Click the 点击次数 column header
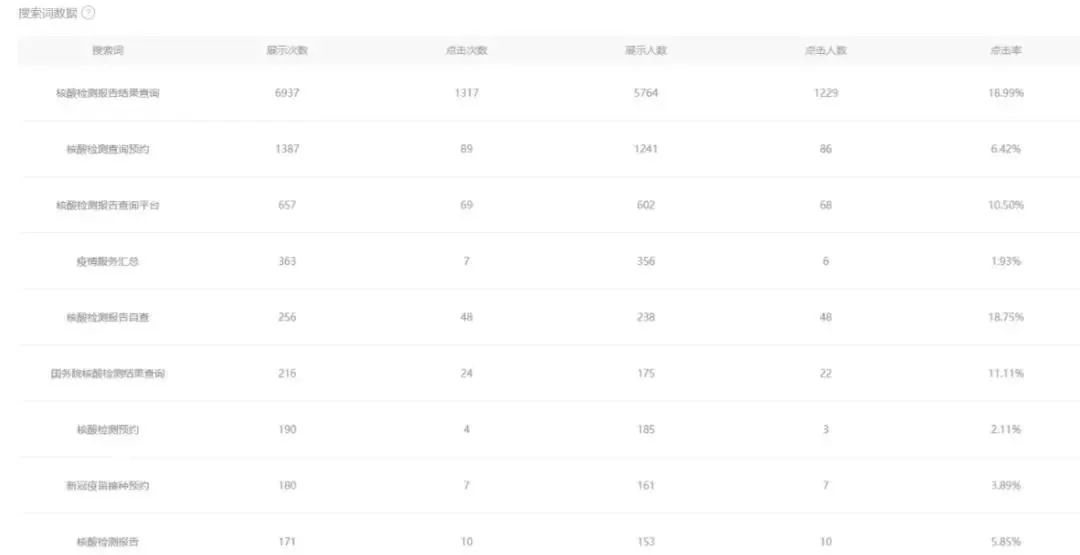Screen dimensions: 1080x555 (x=466, y=50)
